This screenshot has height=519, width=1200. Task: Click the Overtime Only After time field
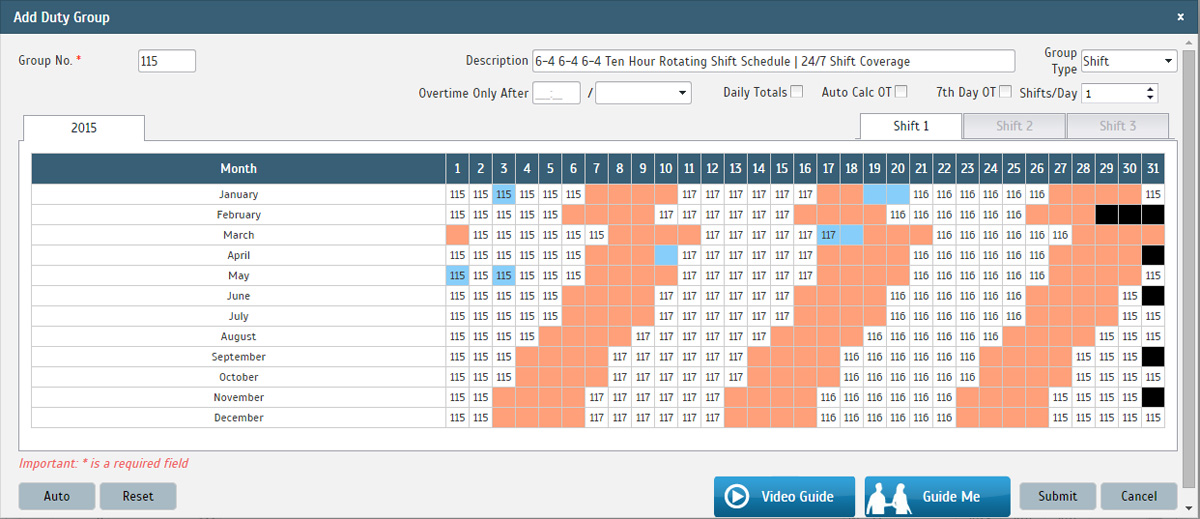coord(557,93)
